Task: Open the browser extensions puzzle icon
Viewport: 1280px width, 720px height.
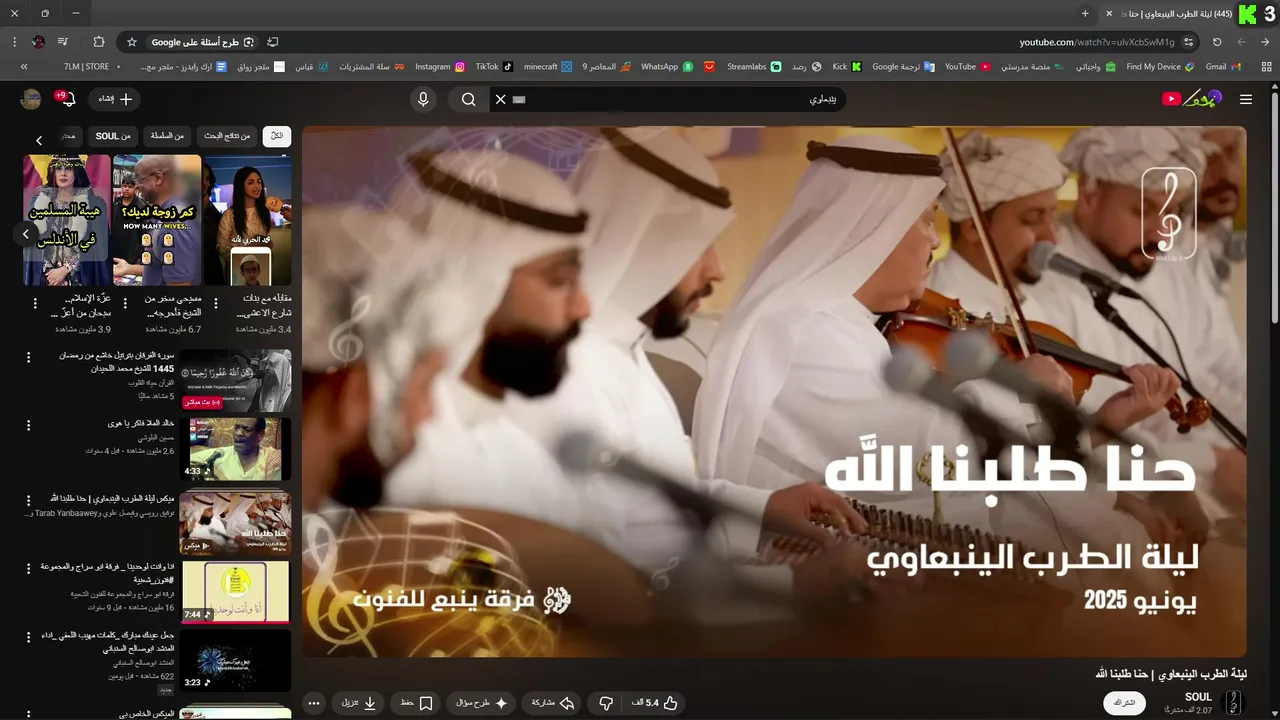Action: pyautogui.click(x=98, y=42)
